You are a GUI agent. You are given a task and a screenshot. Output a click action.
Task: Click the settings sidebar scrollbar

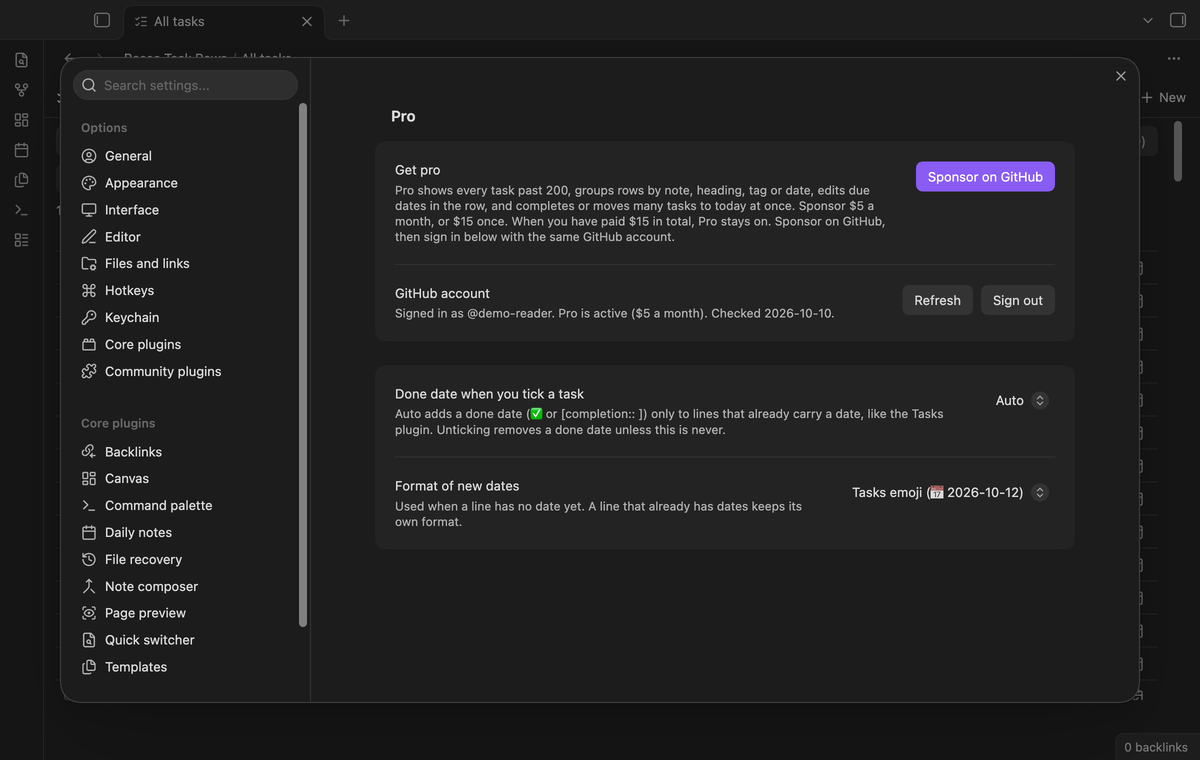pos(303,365)
